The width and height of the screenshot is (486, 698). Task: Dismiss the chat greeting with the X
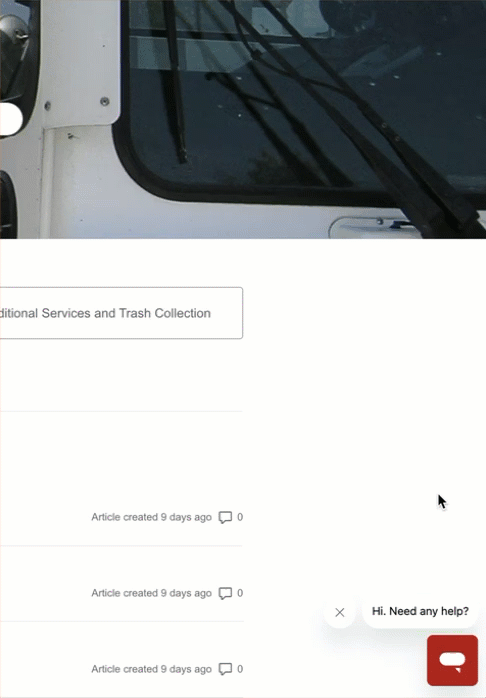point(340,613)
